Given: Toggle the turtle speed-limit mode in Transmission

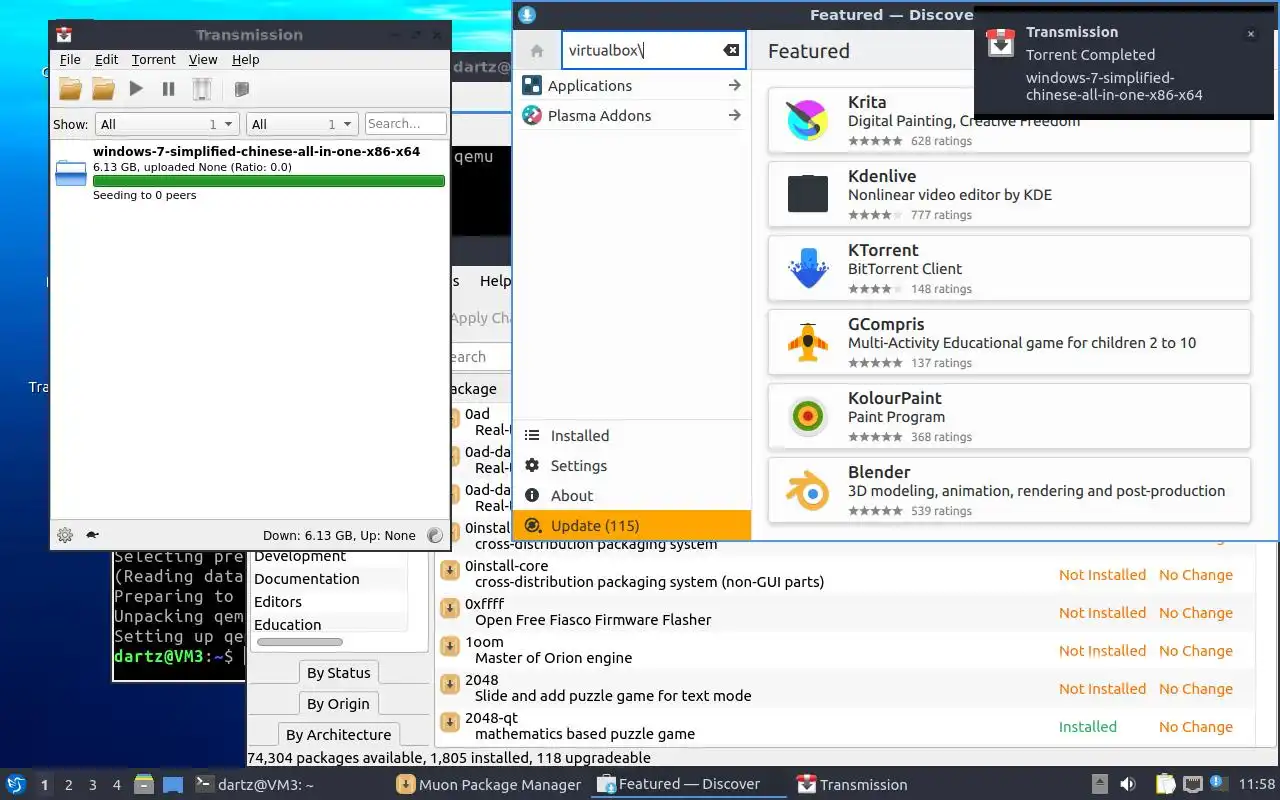Looking at the screenshot, I should (92, 535).
